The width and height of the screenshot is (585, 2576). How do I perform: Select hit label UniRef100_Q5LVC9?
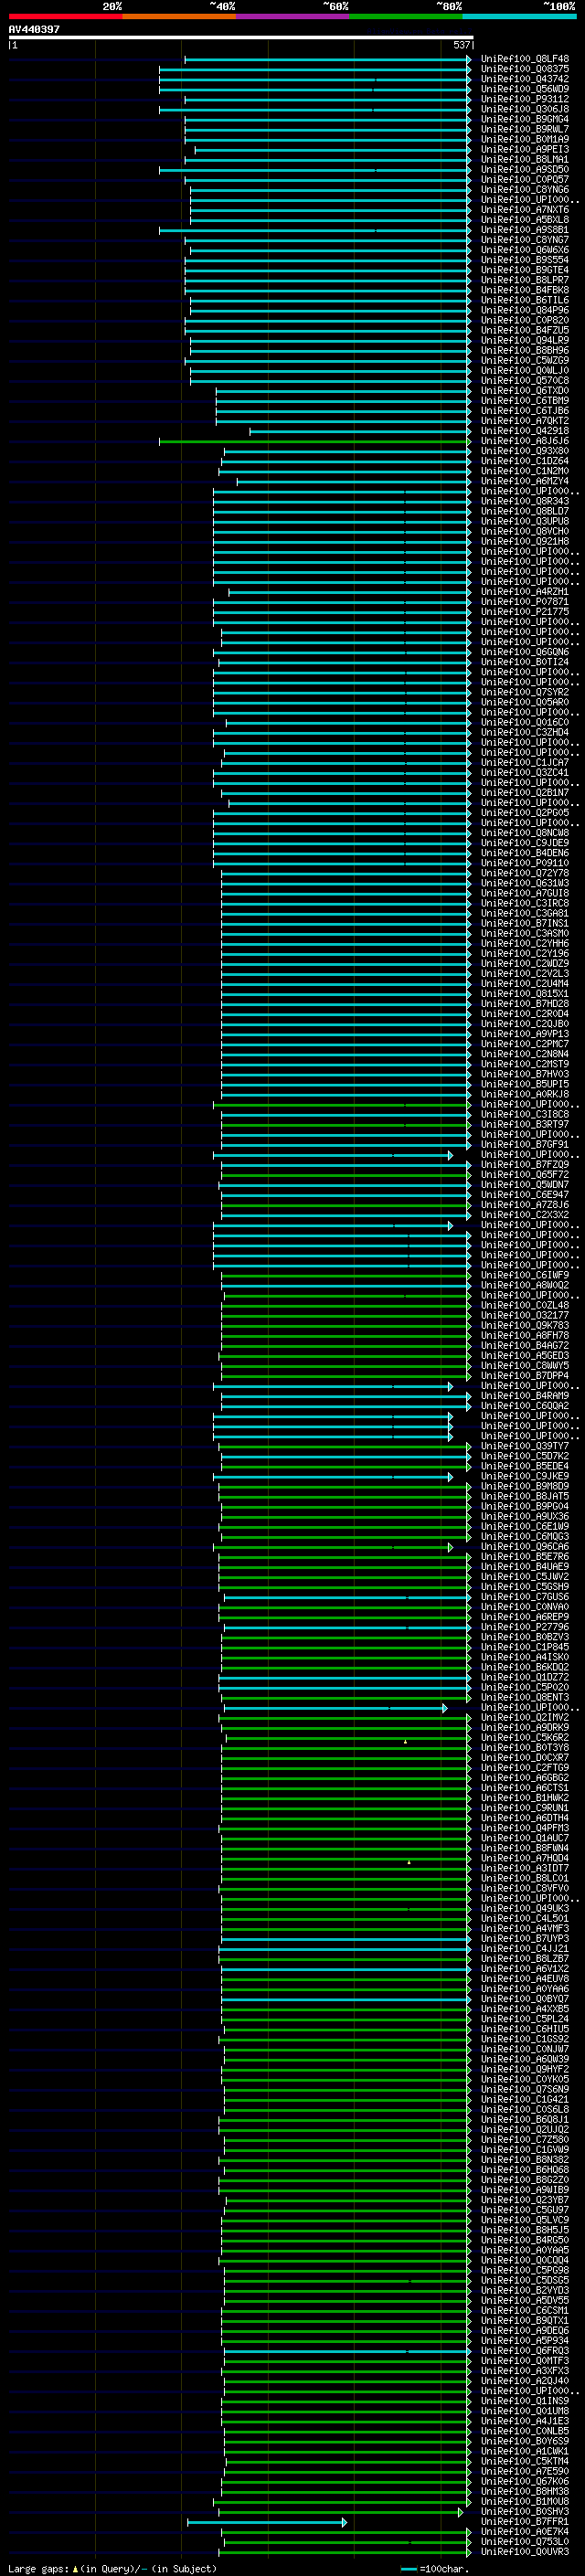[524, 2220]
